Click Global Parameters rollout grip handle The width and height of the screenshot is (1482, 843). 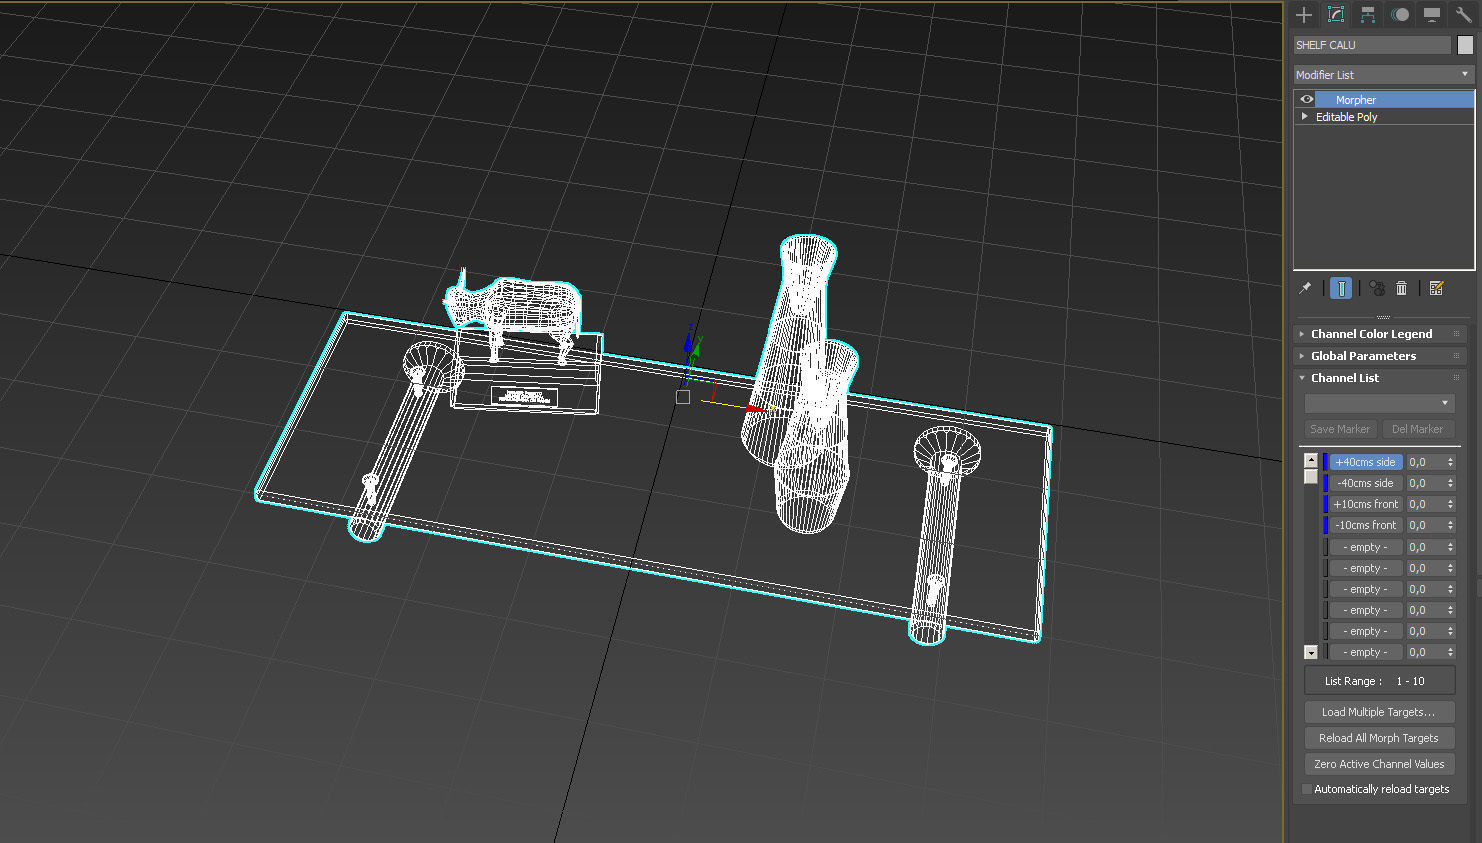tap(1457, 356)
